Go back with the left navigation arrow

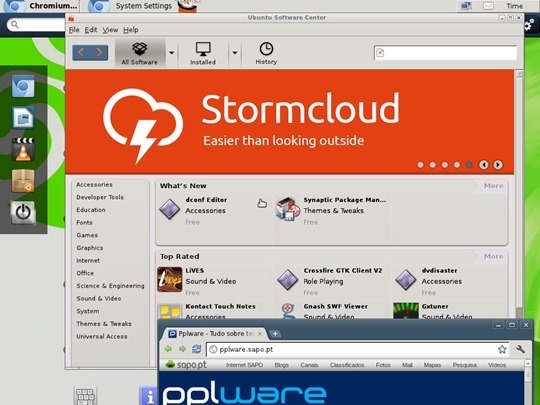pos(81,53)
